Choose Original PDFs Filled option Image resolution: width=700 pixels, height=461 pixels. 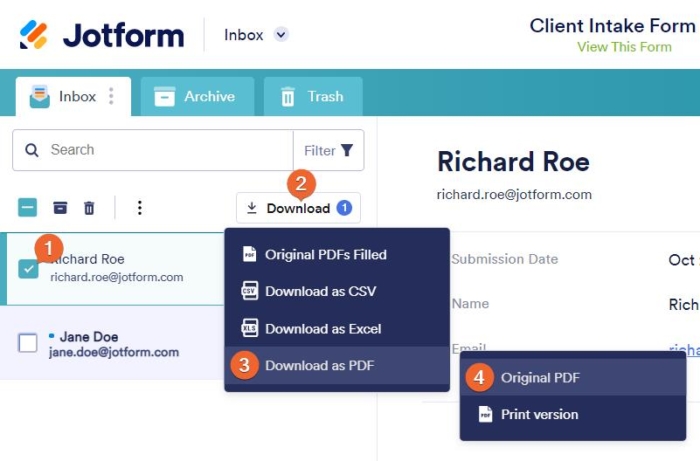coord(337,255)
